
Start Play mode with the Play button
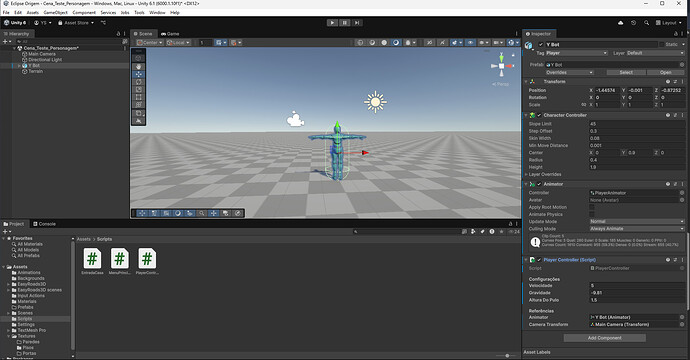coord(332,22)
